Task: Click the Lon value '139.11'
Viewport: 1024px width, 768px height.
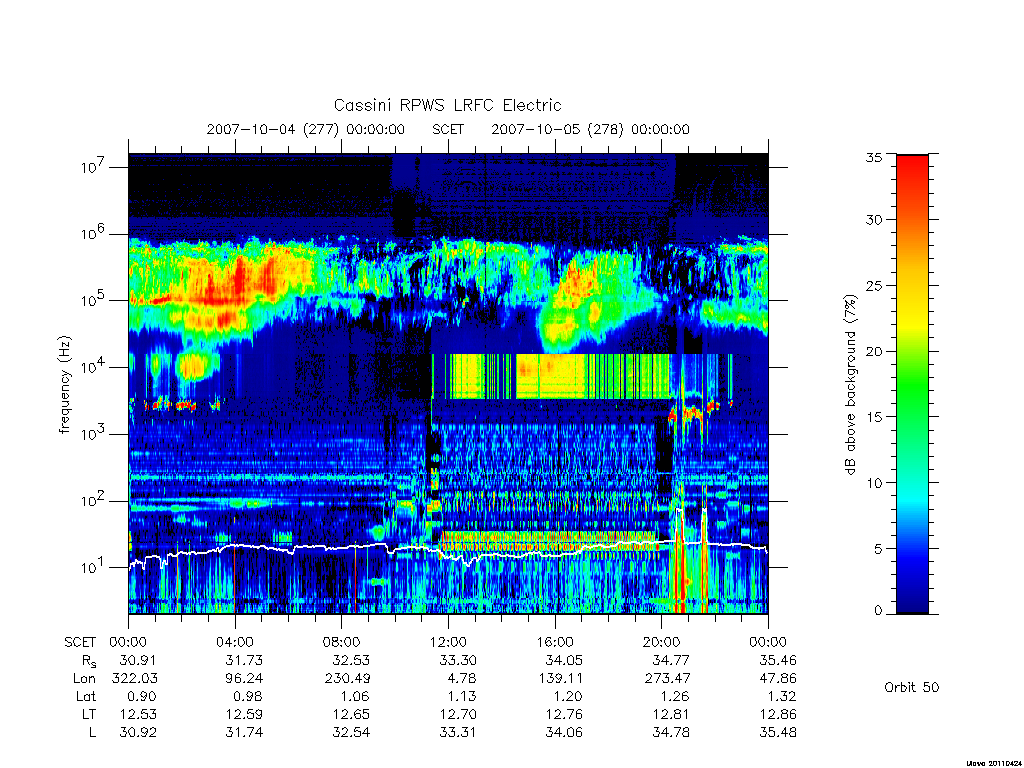Action: (x=560, y=679)
